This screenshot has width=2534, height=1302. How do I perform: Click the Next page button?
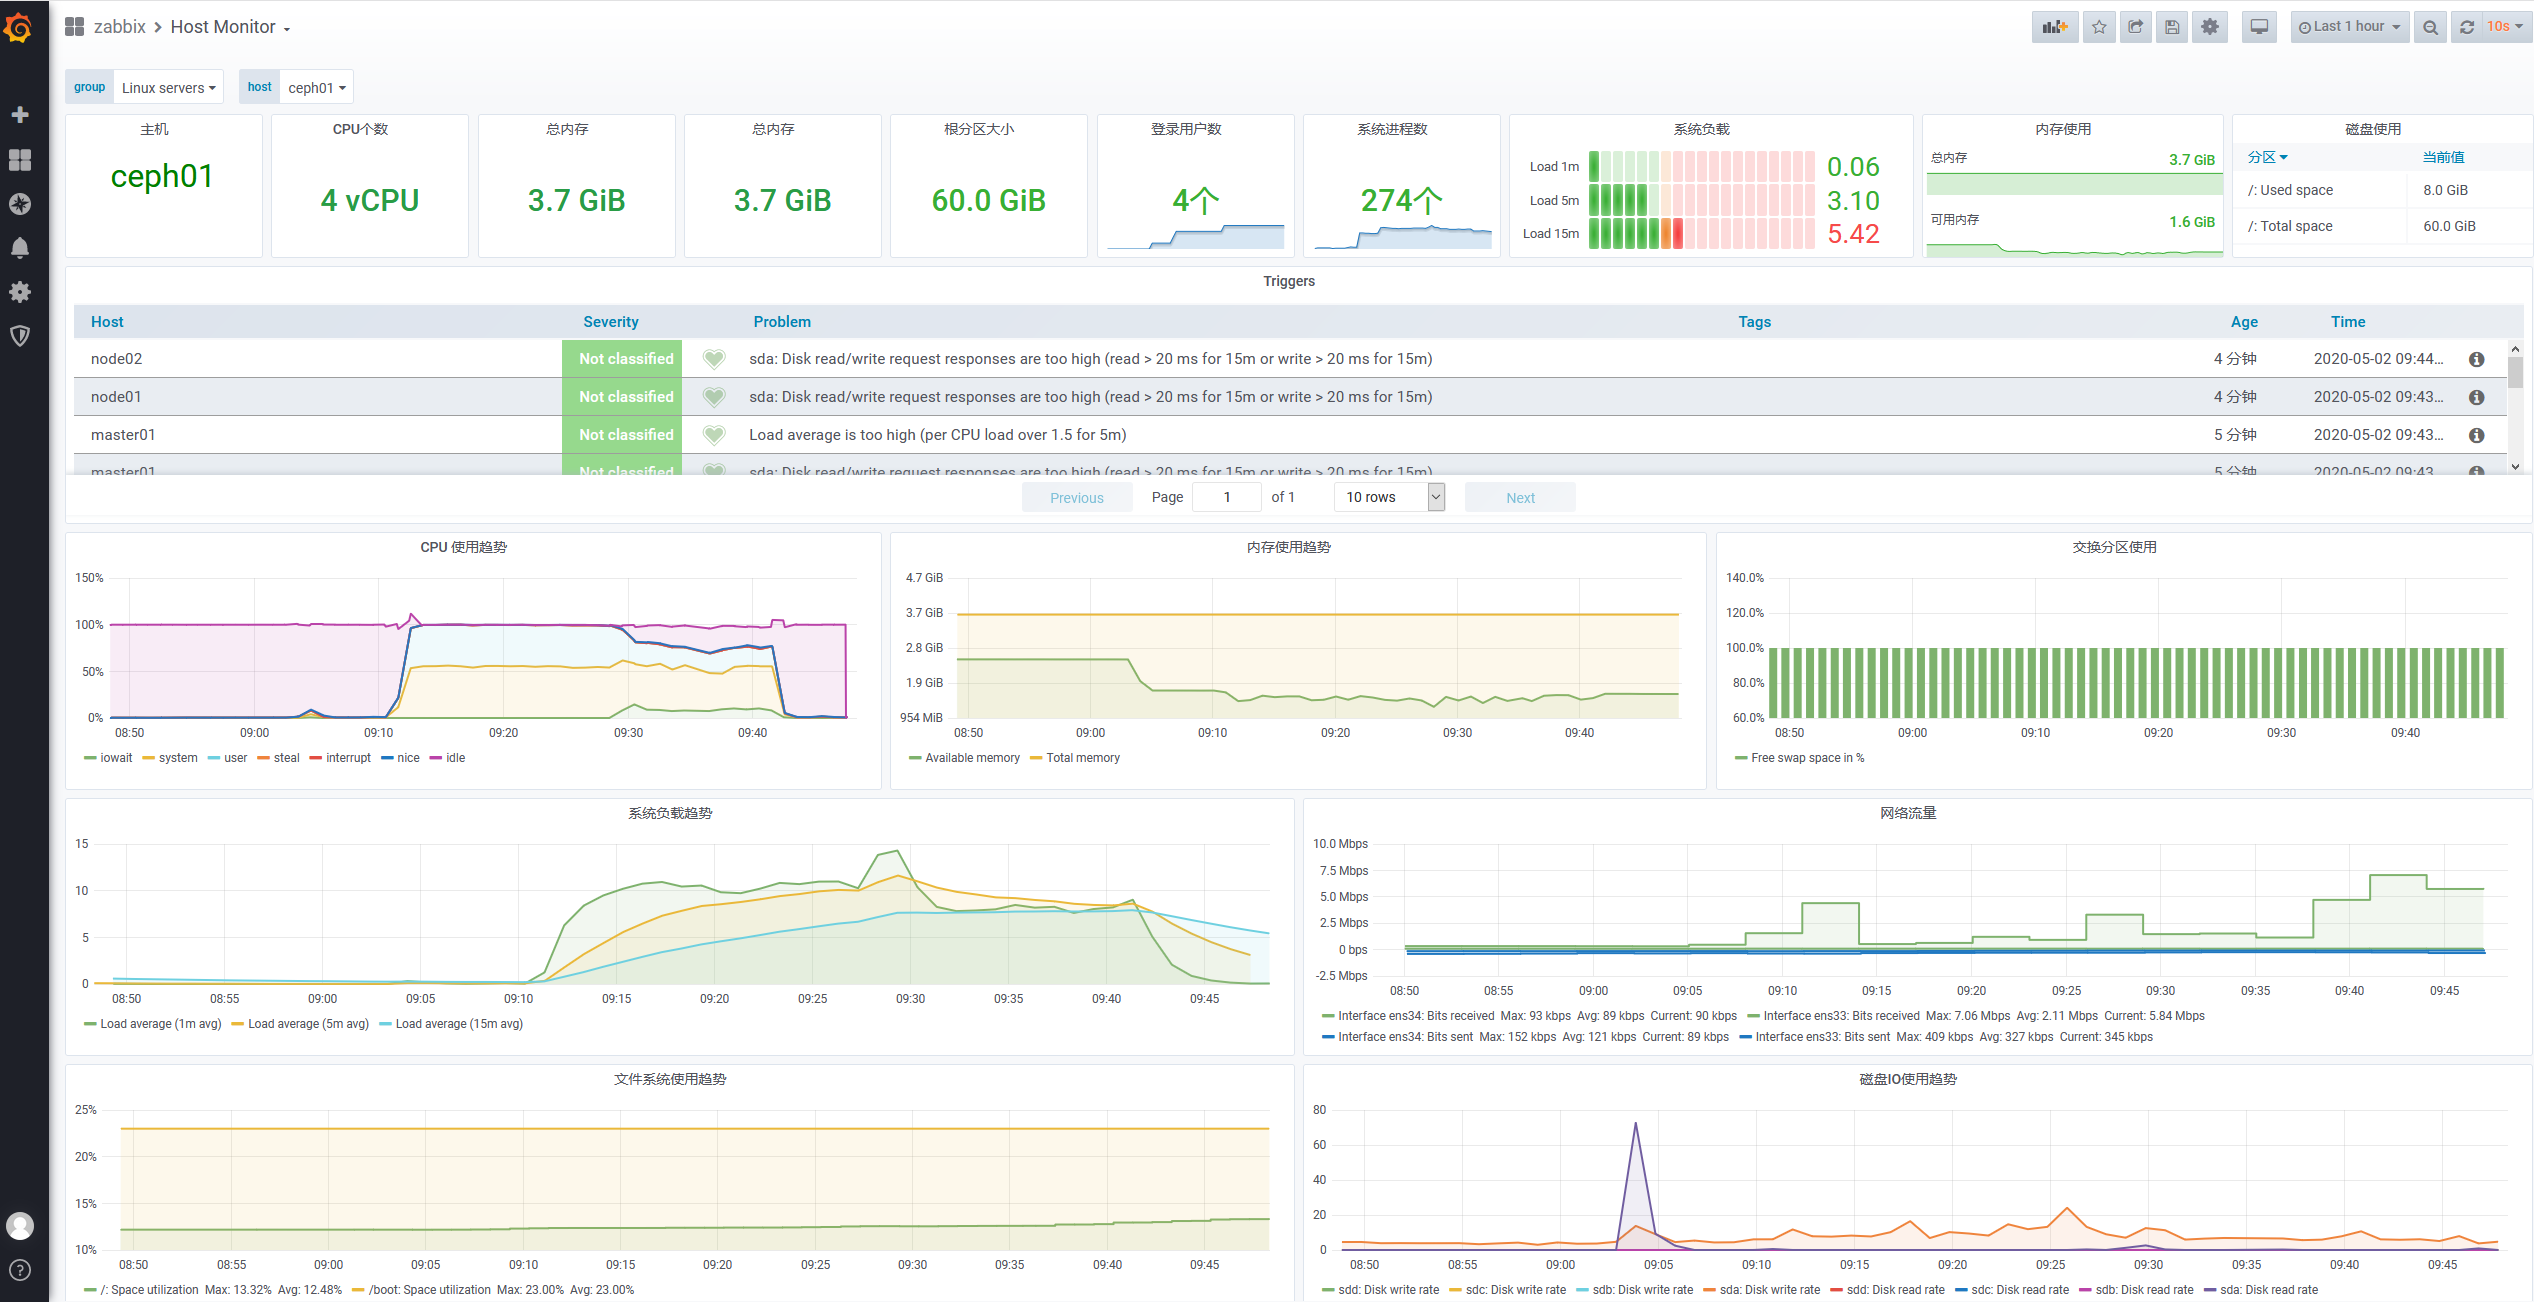click(1519, 498)
